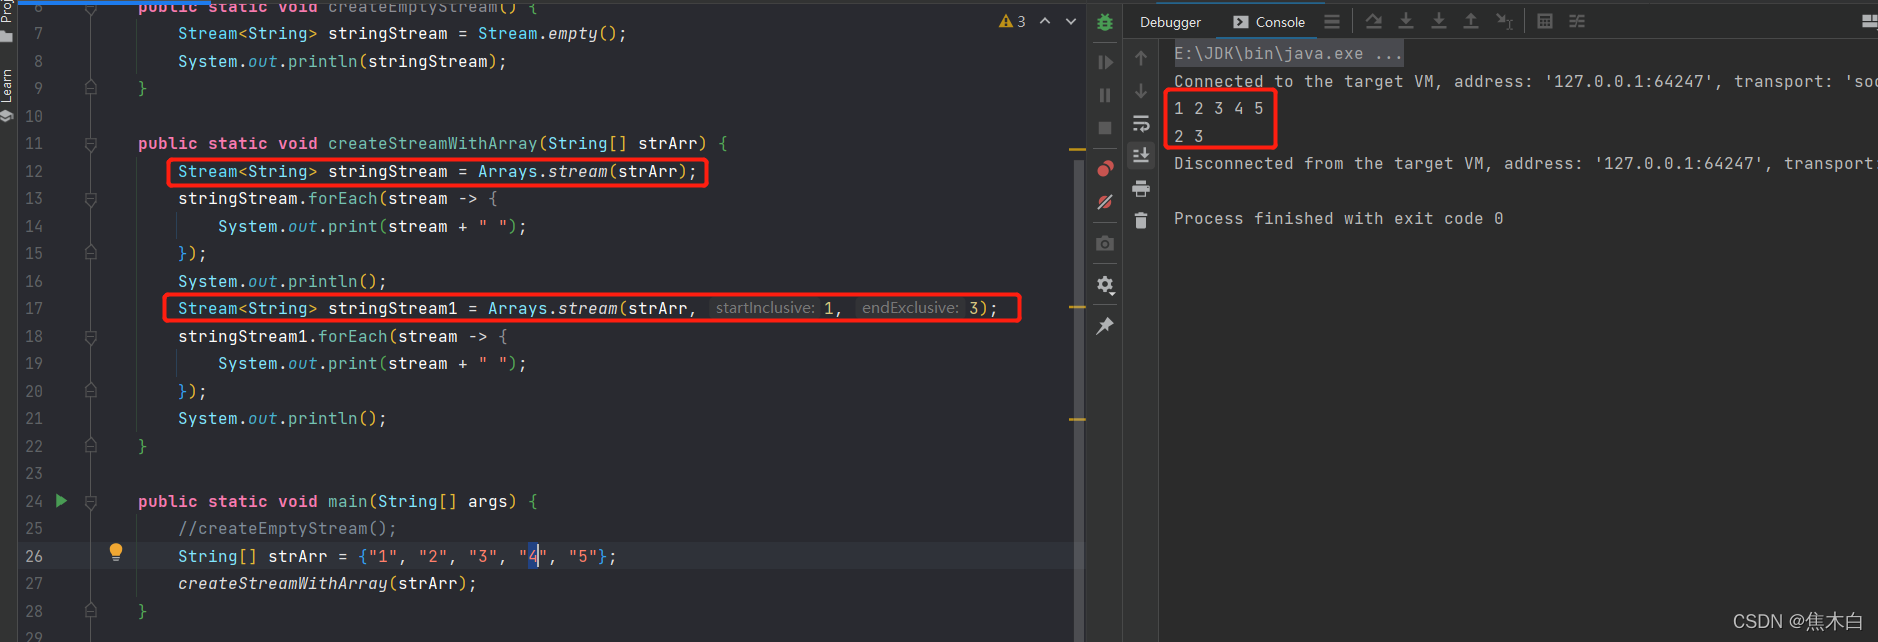The height and width of the screenshot is (642, 1878).
Task: Collapse createStreamWithArray method fold at line 11
Action: tap(91, 144)
